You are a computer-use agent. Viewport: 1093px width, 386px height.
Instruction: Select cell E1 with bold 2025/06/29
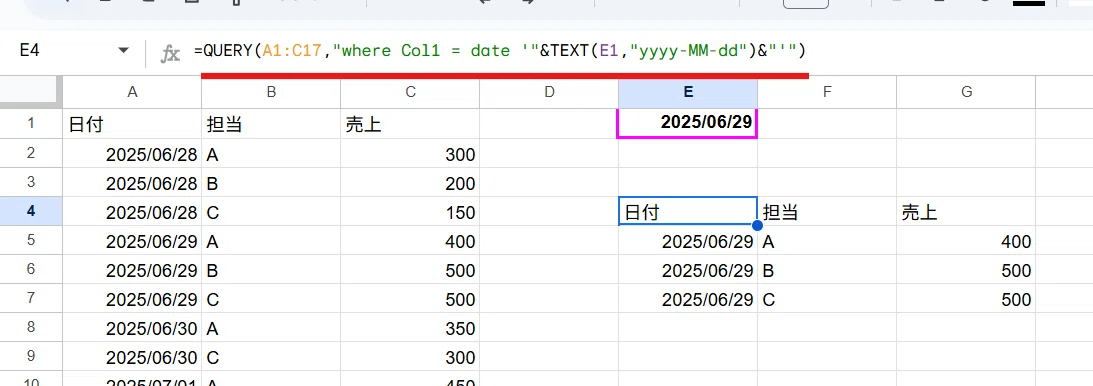pyautogui.click(x=688, y=123)
